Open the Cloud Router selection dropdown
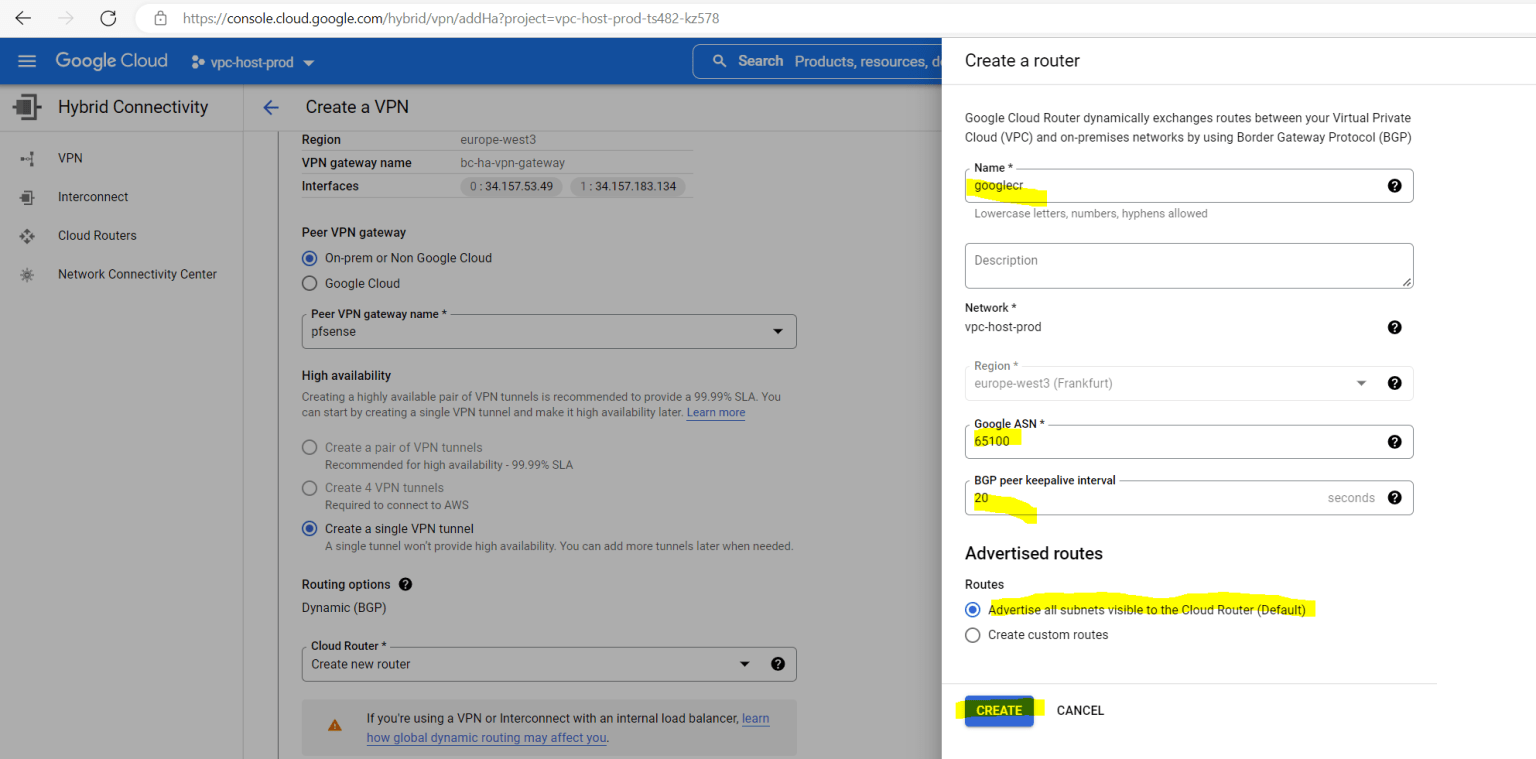The image size is (1536, 759). pos(745,663)
